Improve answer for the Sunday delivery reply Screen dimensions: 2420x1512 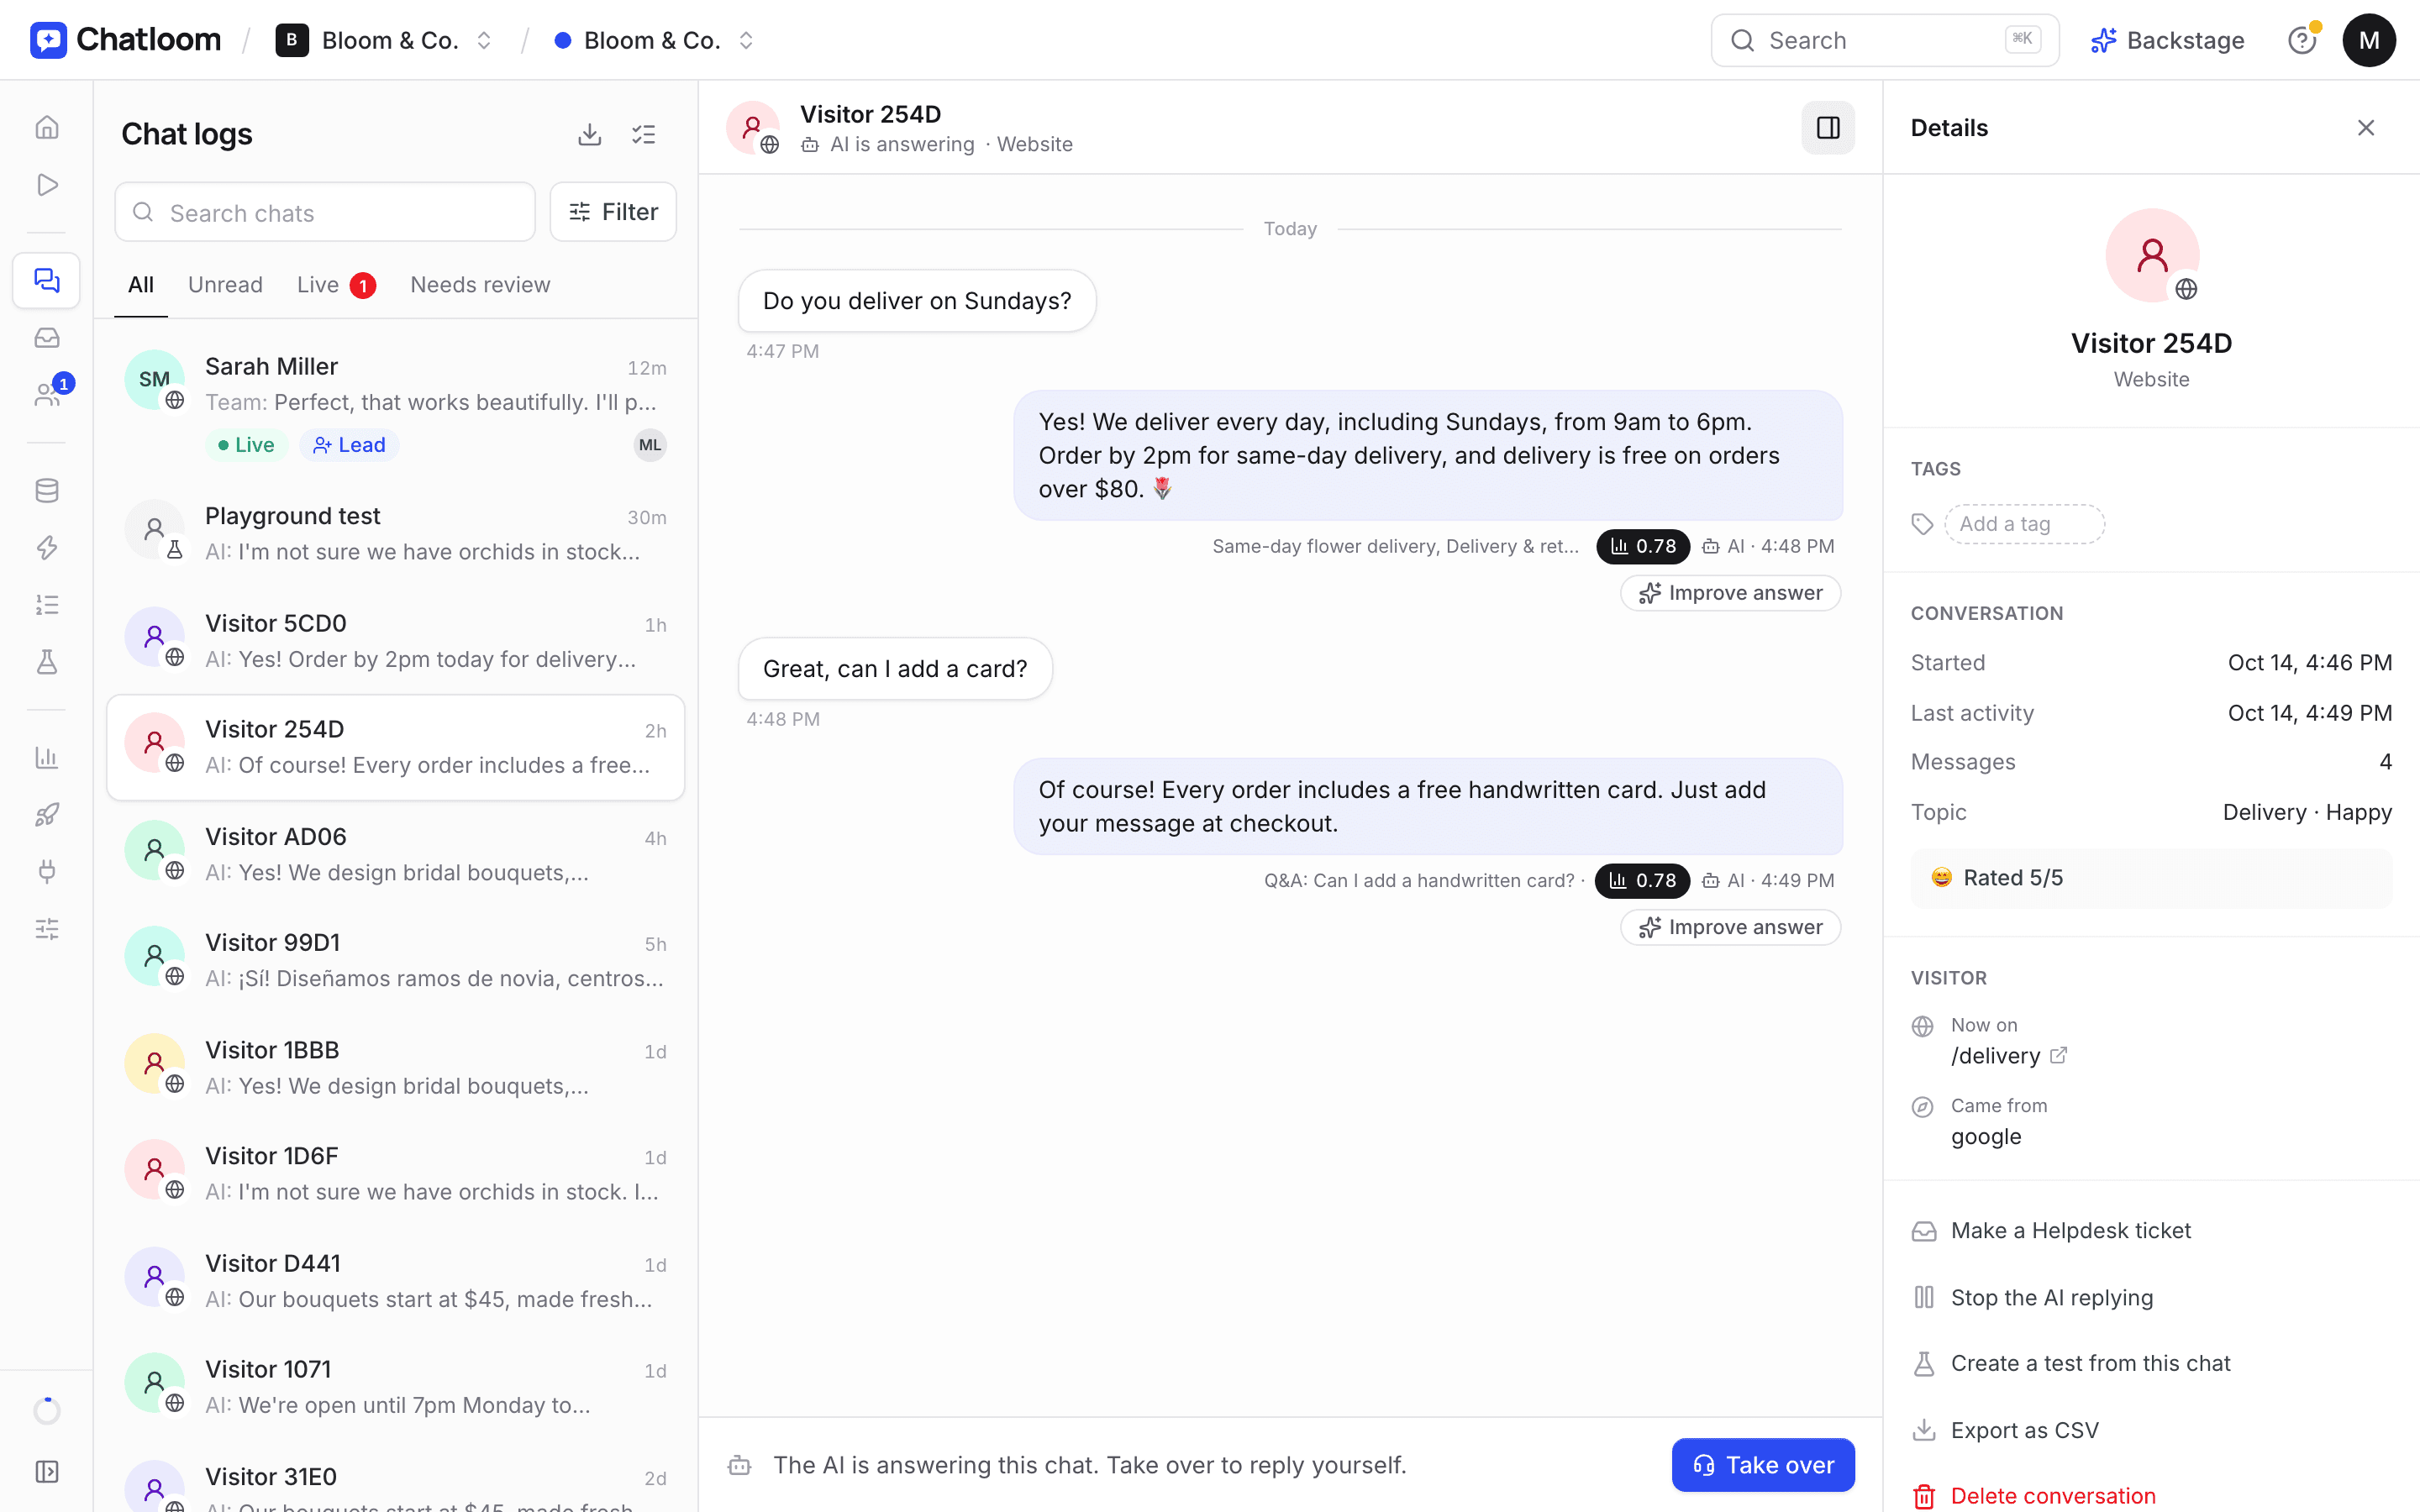coord(1730,593)
